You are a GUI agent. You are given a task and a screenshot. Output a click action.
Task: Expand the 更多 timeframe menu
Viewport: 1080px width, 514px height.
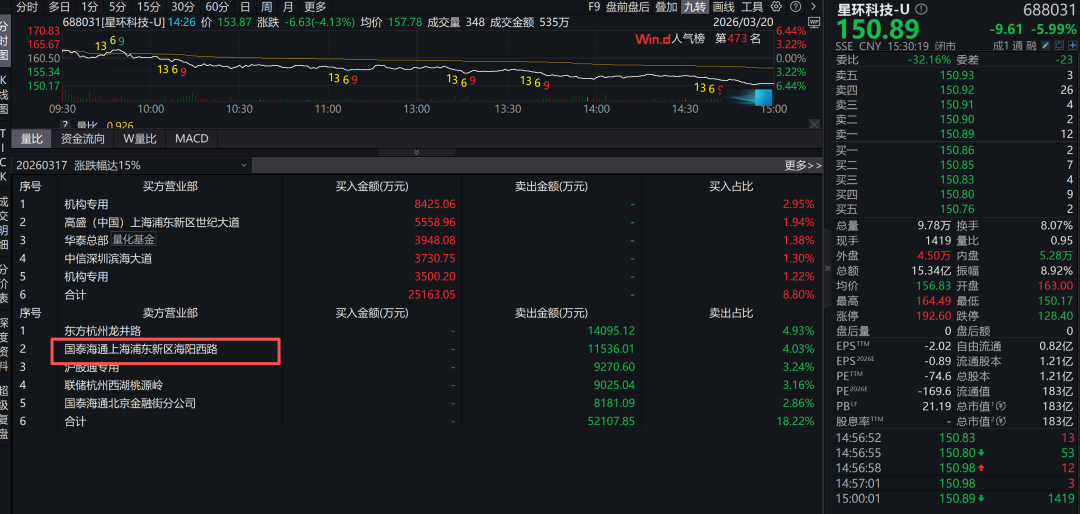click(314, 6)
